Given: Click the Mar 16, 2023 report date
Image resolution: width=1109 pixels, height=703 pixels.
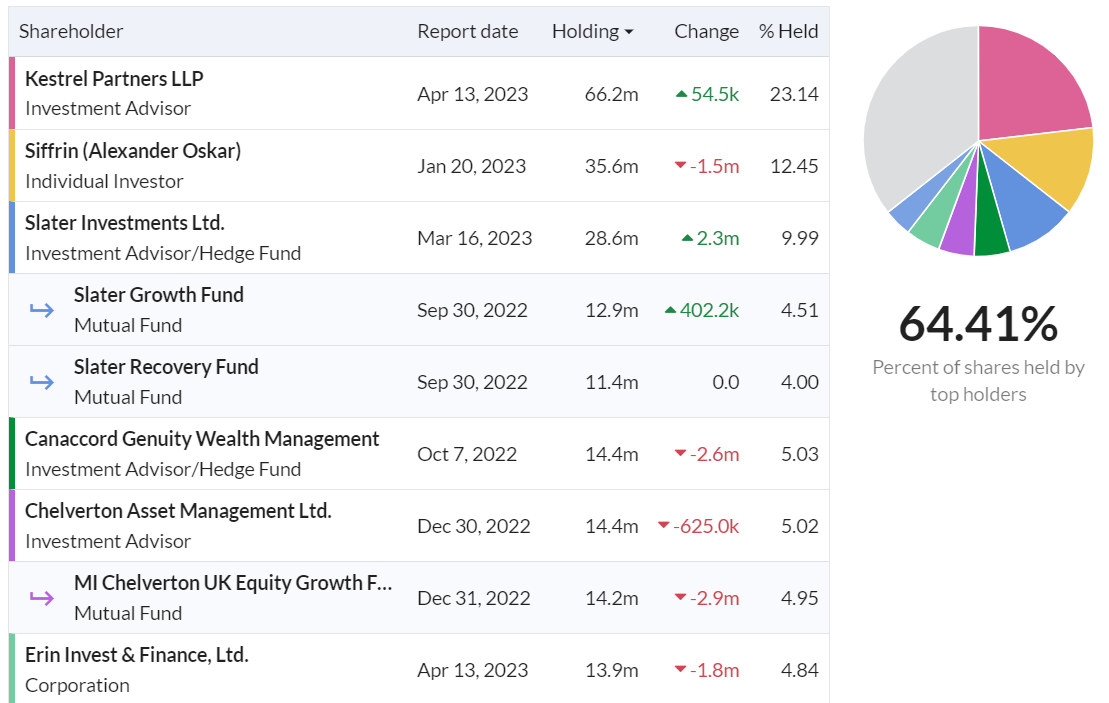Looking at the screenshot, I should pos(475,238).
